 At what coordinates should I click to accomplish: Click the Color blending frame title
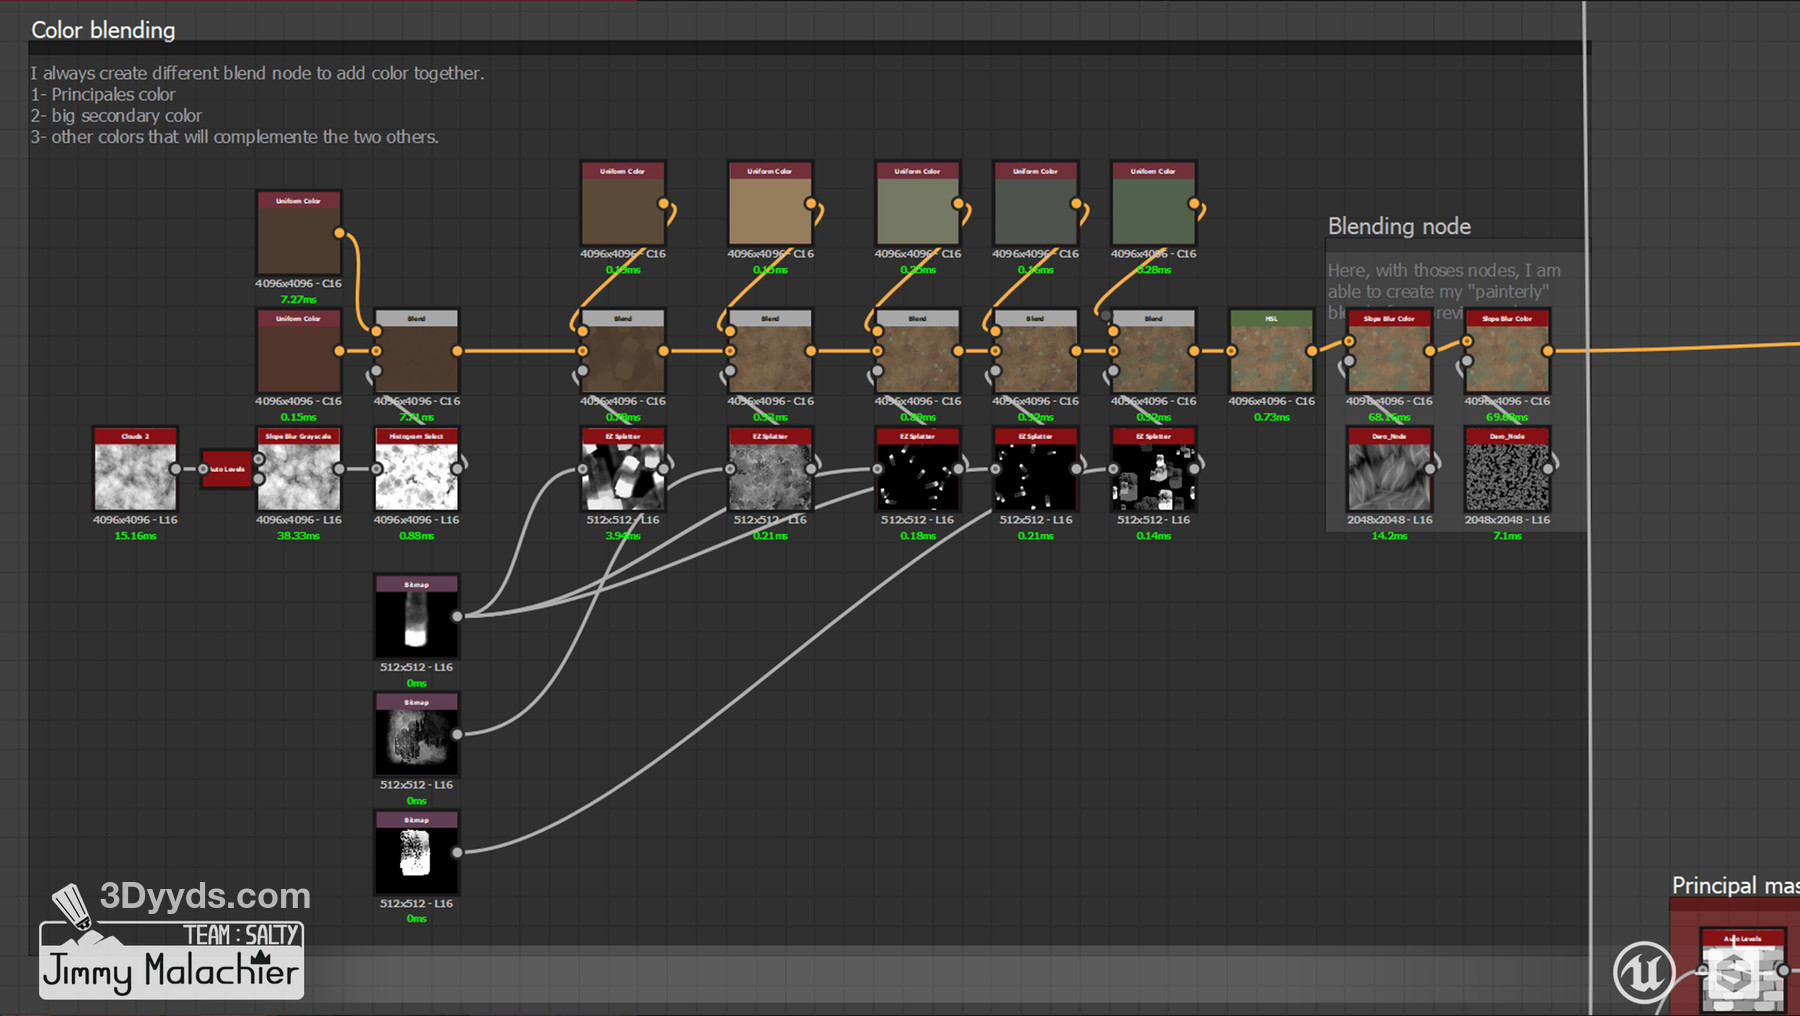pyautogui.click(x=103, y=30)
